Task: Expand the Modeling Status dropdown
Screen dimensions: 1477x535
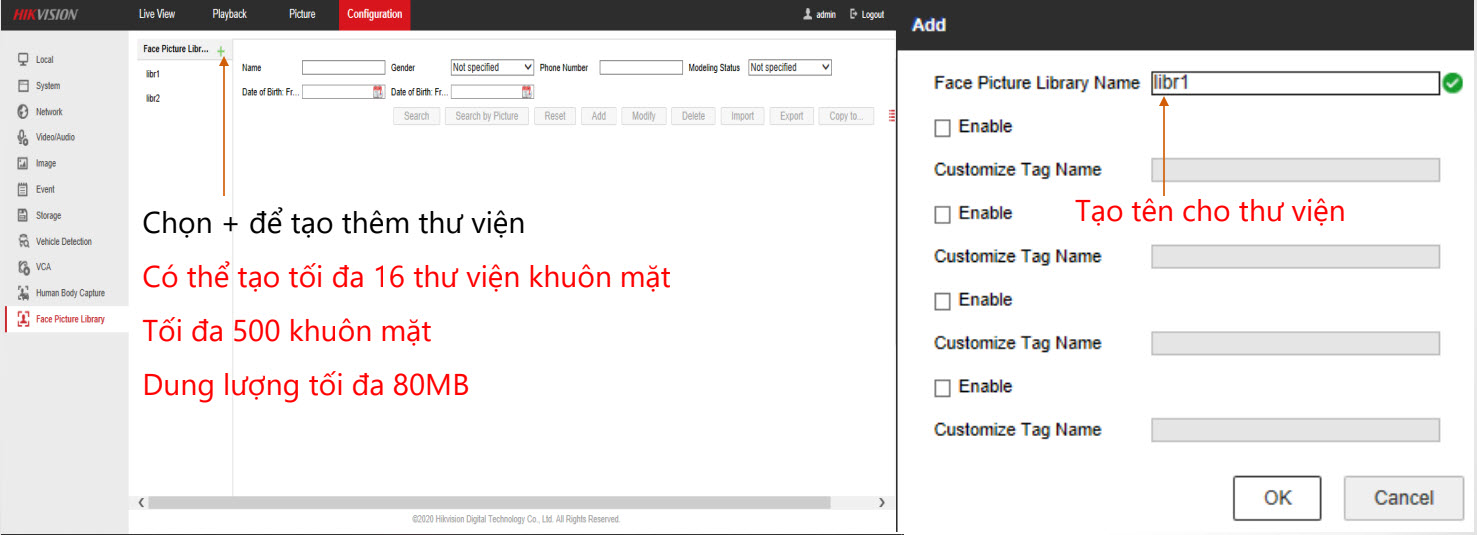Action: click(790, 67)
